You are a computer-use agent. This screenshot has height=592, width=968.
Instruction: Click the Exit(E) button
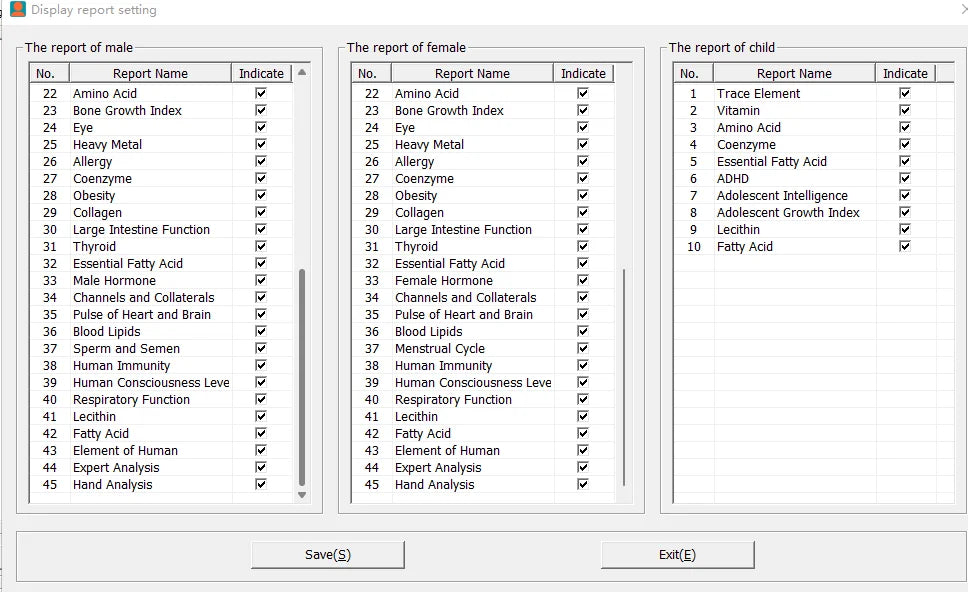point(677,554)
